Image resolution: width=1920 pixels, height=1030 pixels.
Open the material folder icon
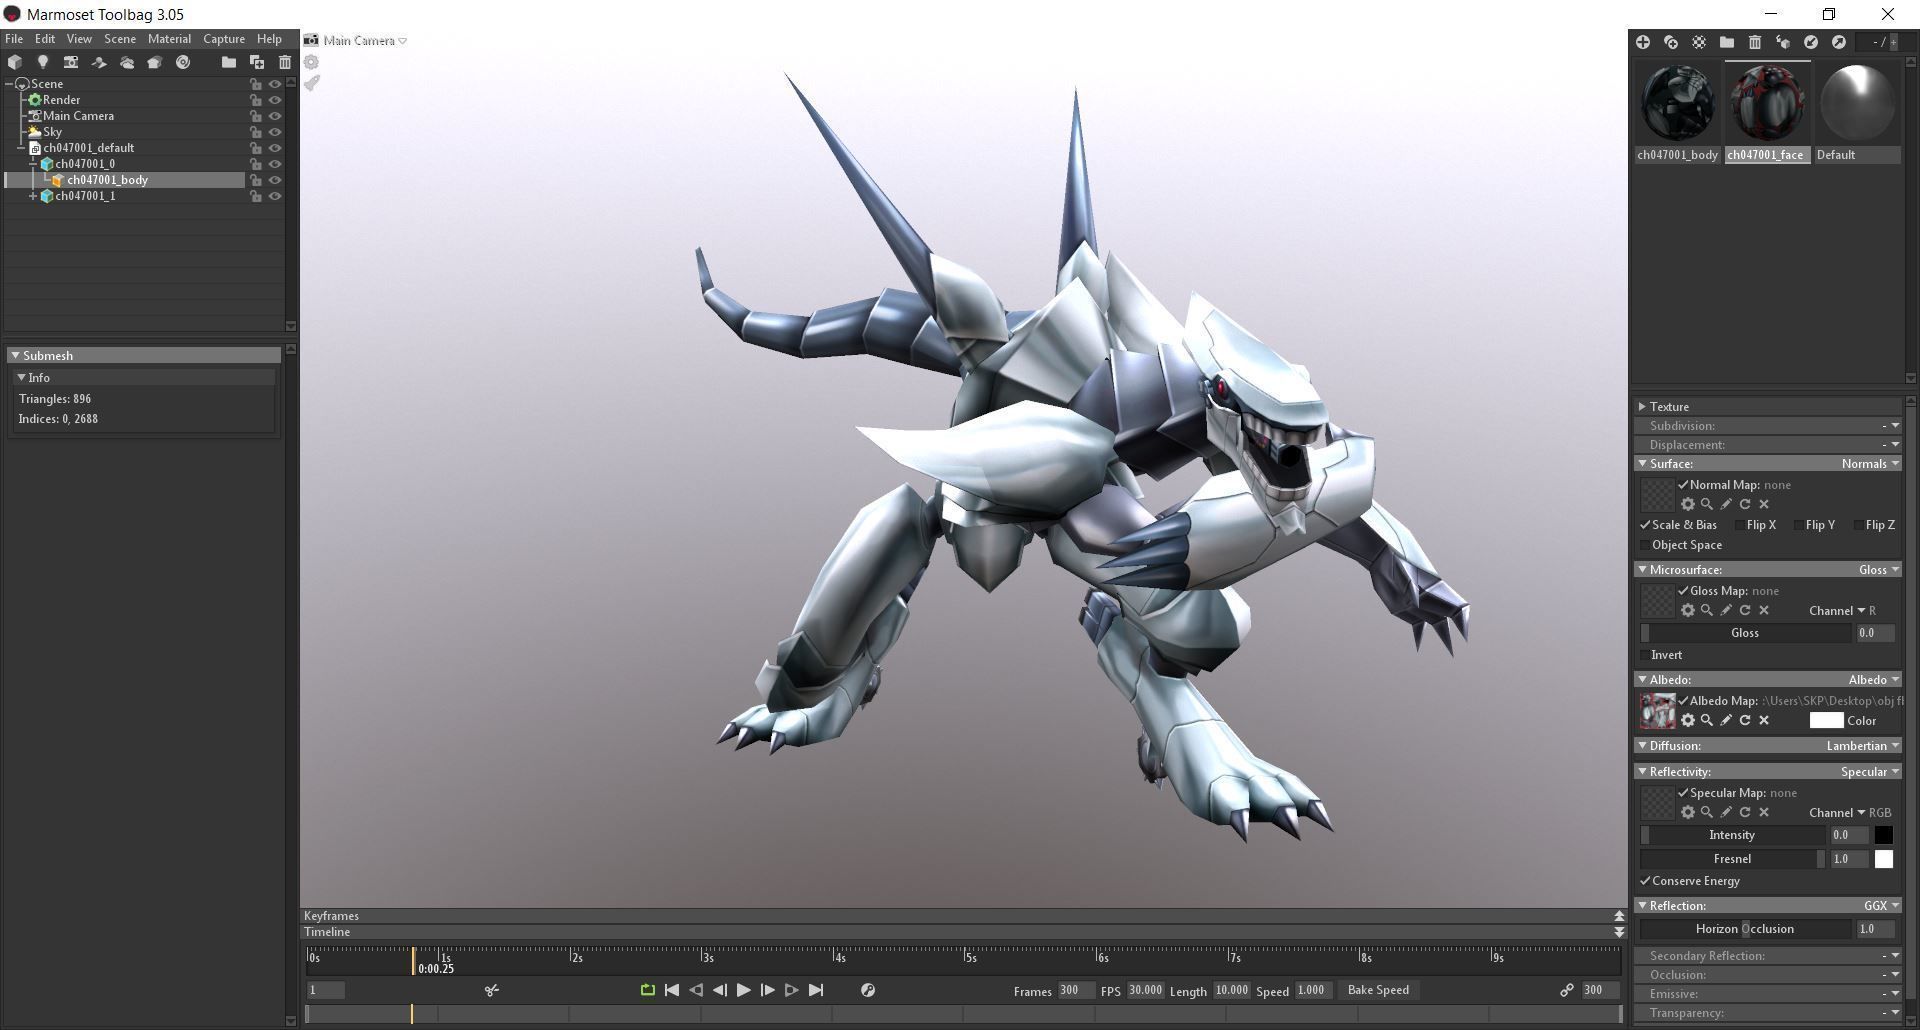(x=1727, y=42)
